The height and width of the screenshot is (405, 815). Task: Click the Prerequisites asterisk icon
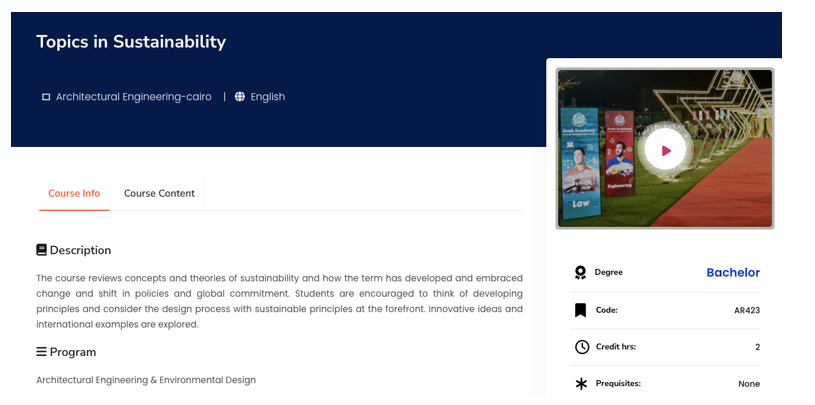click(x=581, y=384)
